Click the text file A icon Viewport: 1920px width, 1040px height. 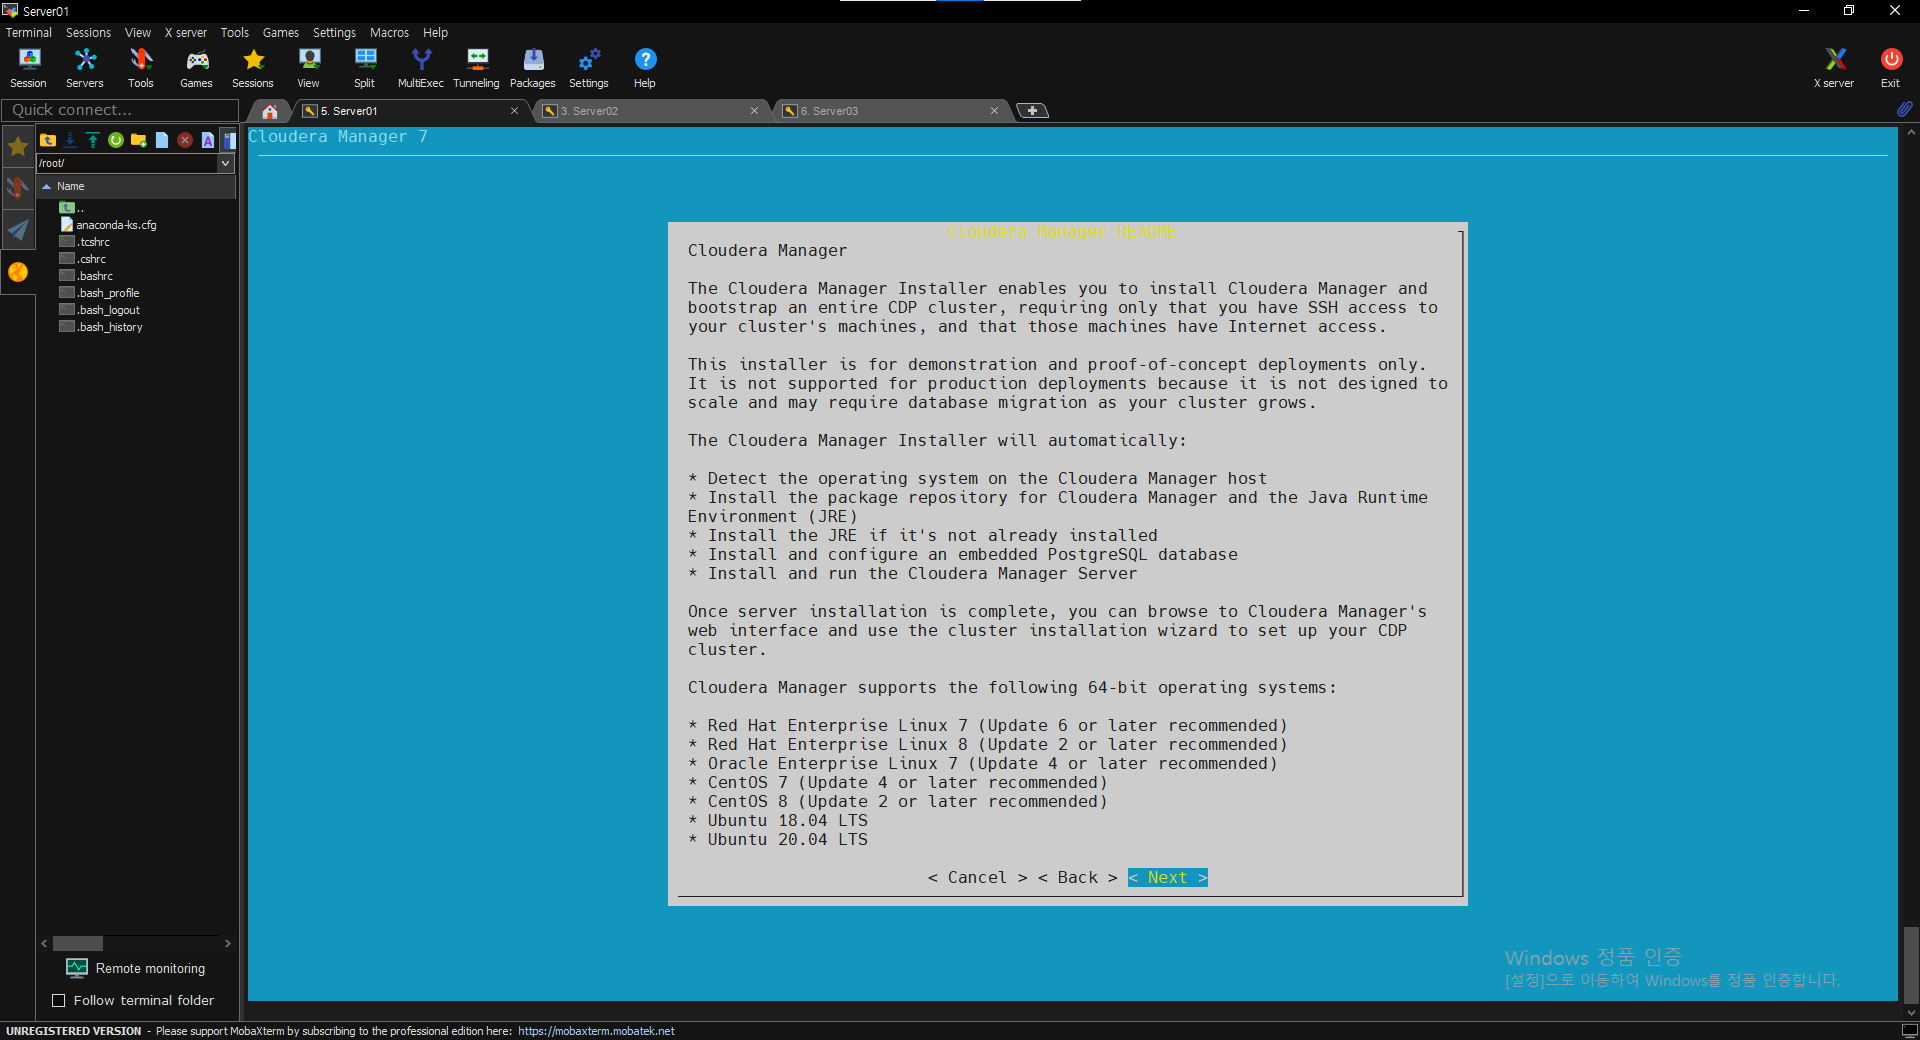coord(208,140)
